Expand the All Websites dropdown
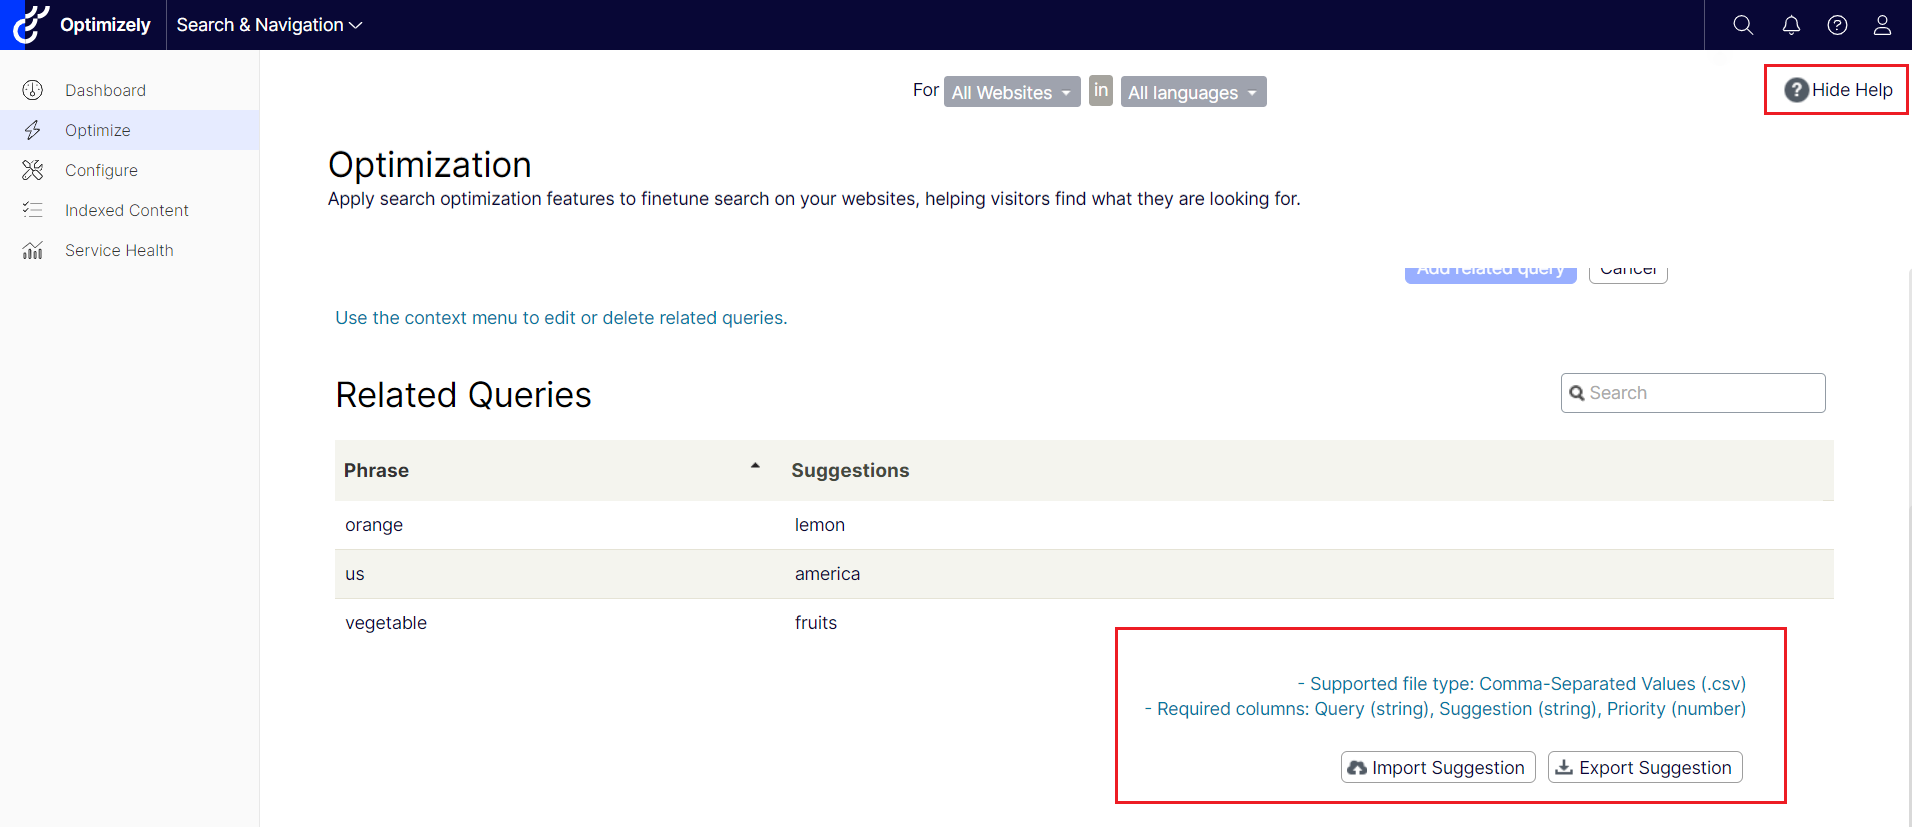The height and width of the screenshot is (827, 1912). pyautogui.click(x=1011, y=92)
